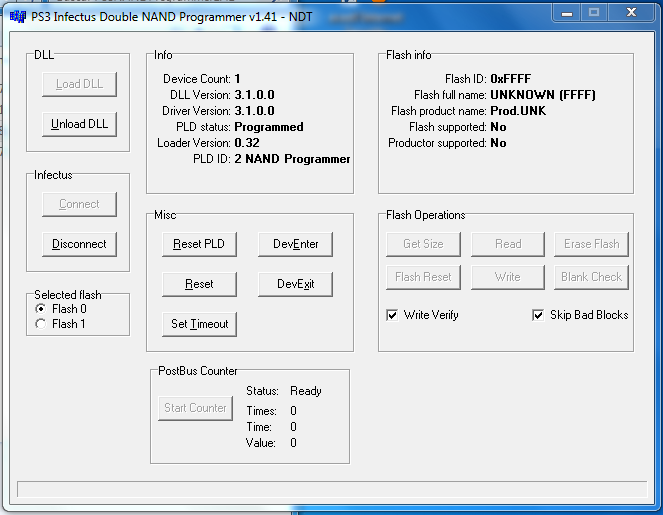Screen dimensions: 663x515
Task: Click the Get Size button
Action: click(423, 244)
